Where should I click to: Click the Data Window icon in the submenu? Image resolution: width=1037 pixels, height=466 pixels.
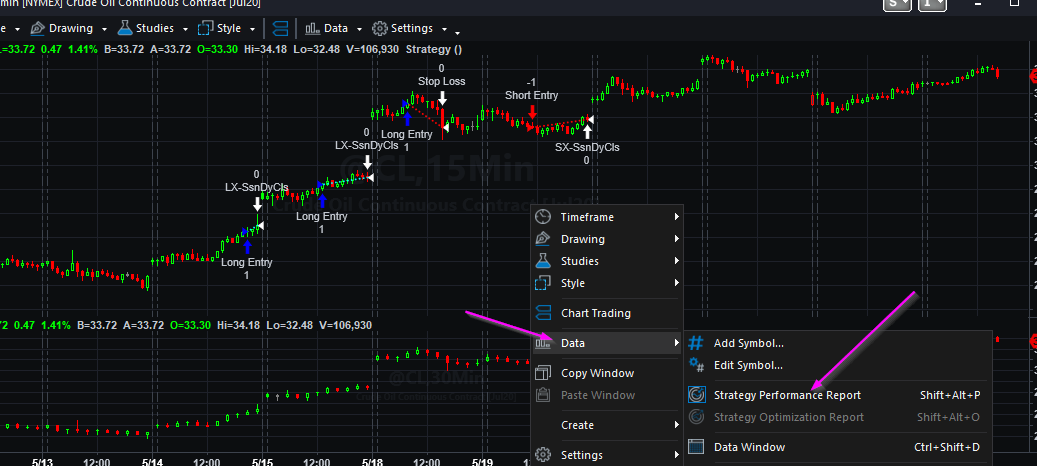pos(696,447)
